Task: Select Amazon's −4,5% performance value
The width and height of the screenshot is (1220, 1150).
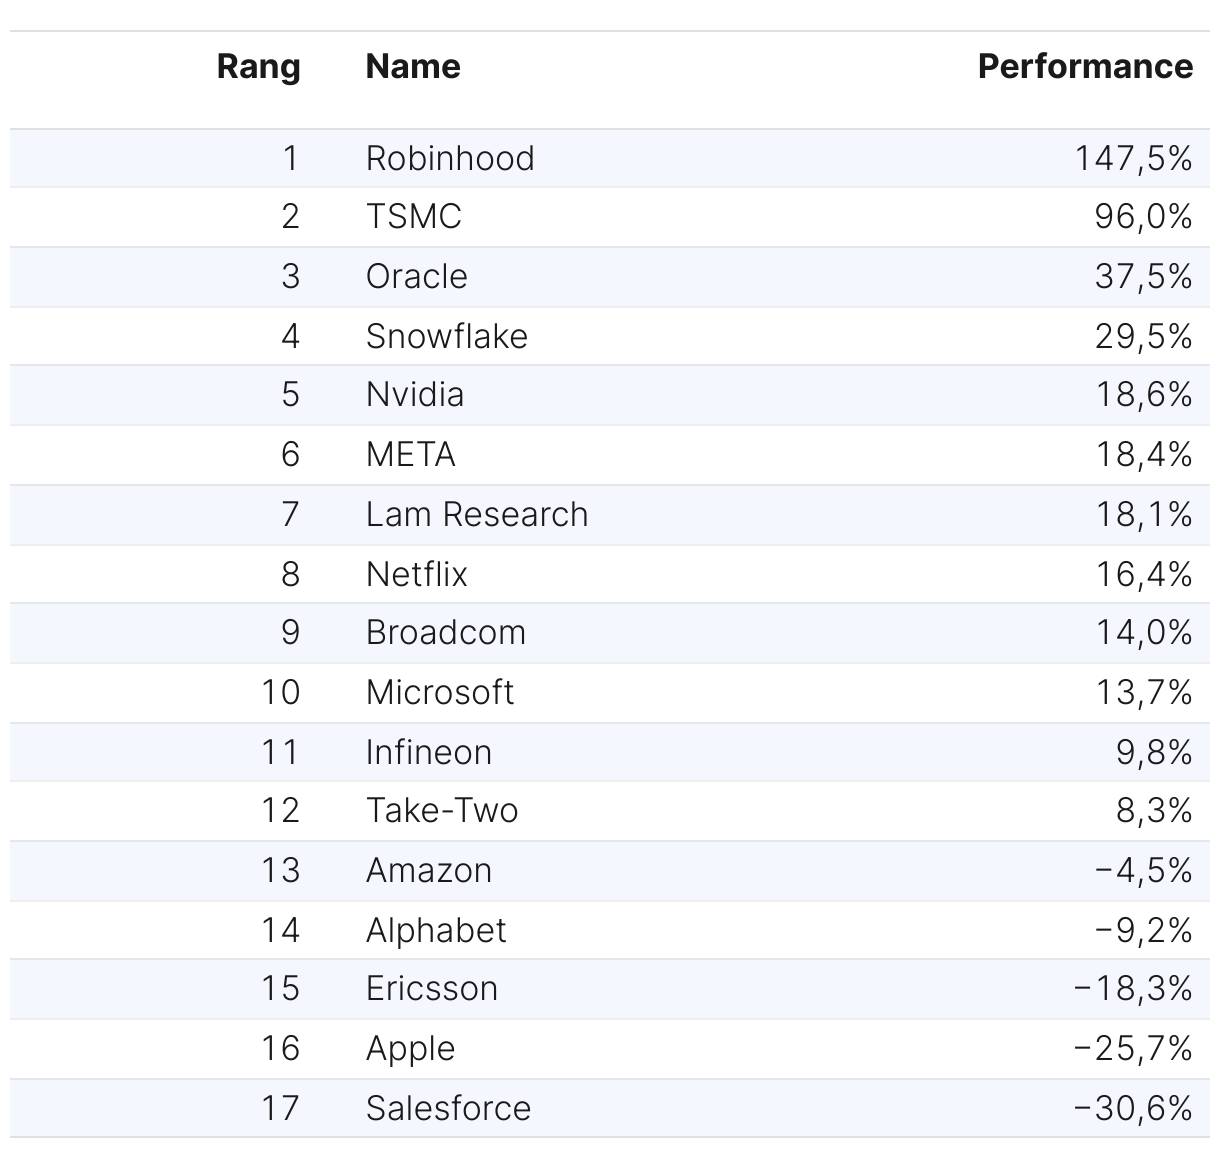Action: tap(1143, 871)
